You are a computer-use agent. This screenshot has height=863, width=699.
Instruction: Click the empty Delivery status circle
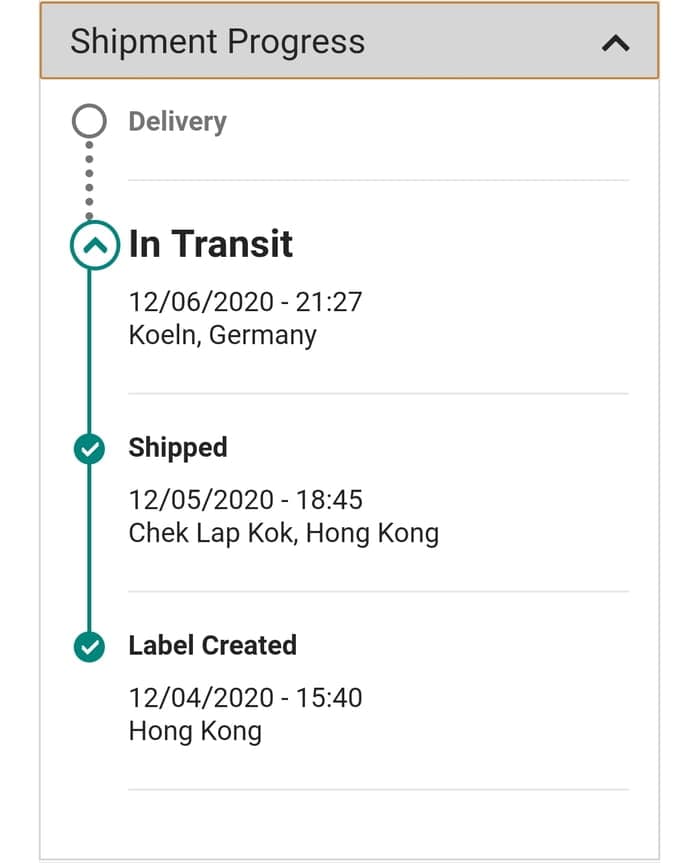89,122
